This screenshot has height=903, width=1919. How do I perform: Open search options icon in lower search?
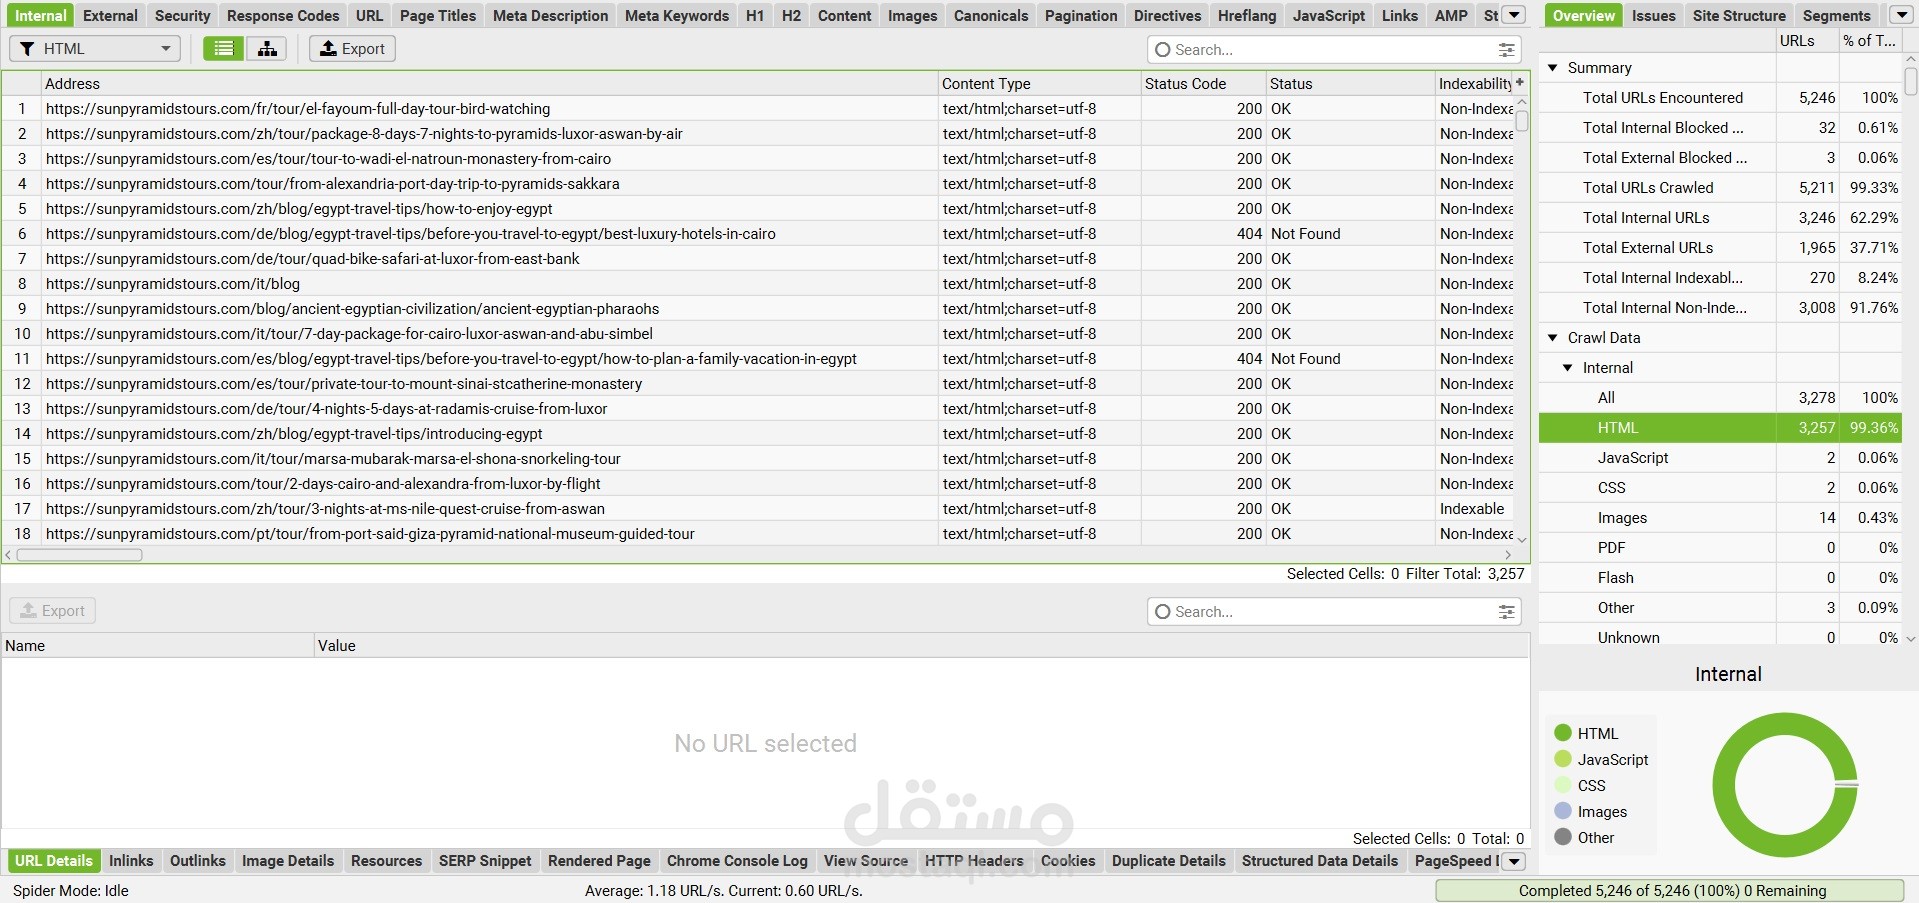[1506, 611]
